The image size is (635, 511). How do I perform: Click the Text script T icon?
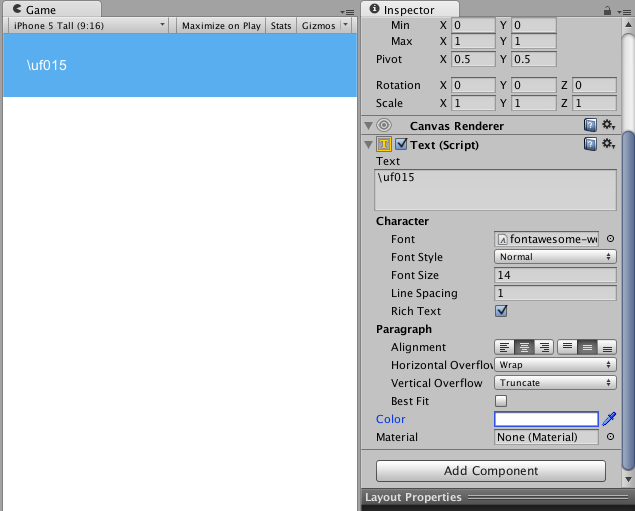coord(384,145)
